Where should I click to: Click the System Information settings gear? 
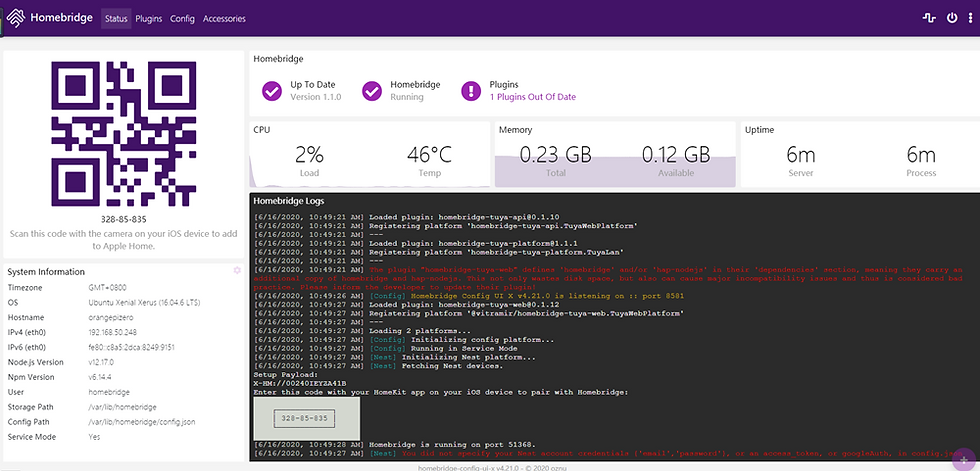237,270
